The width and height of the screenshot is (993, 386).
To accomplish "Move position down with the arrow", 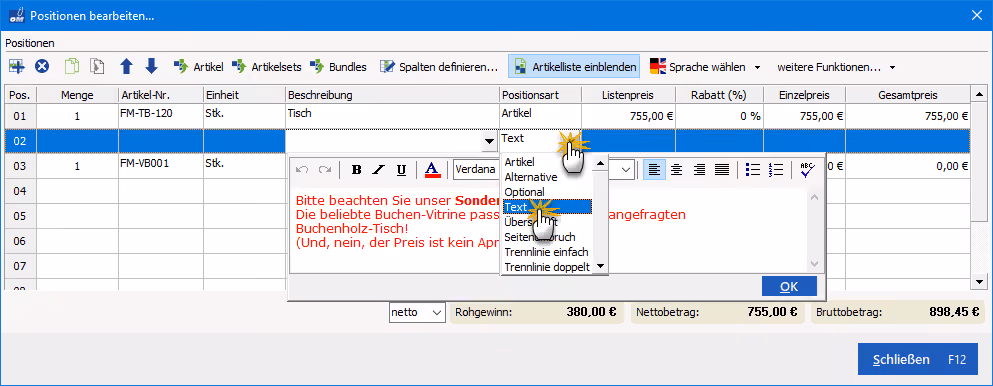I will point(151,66).
